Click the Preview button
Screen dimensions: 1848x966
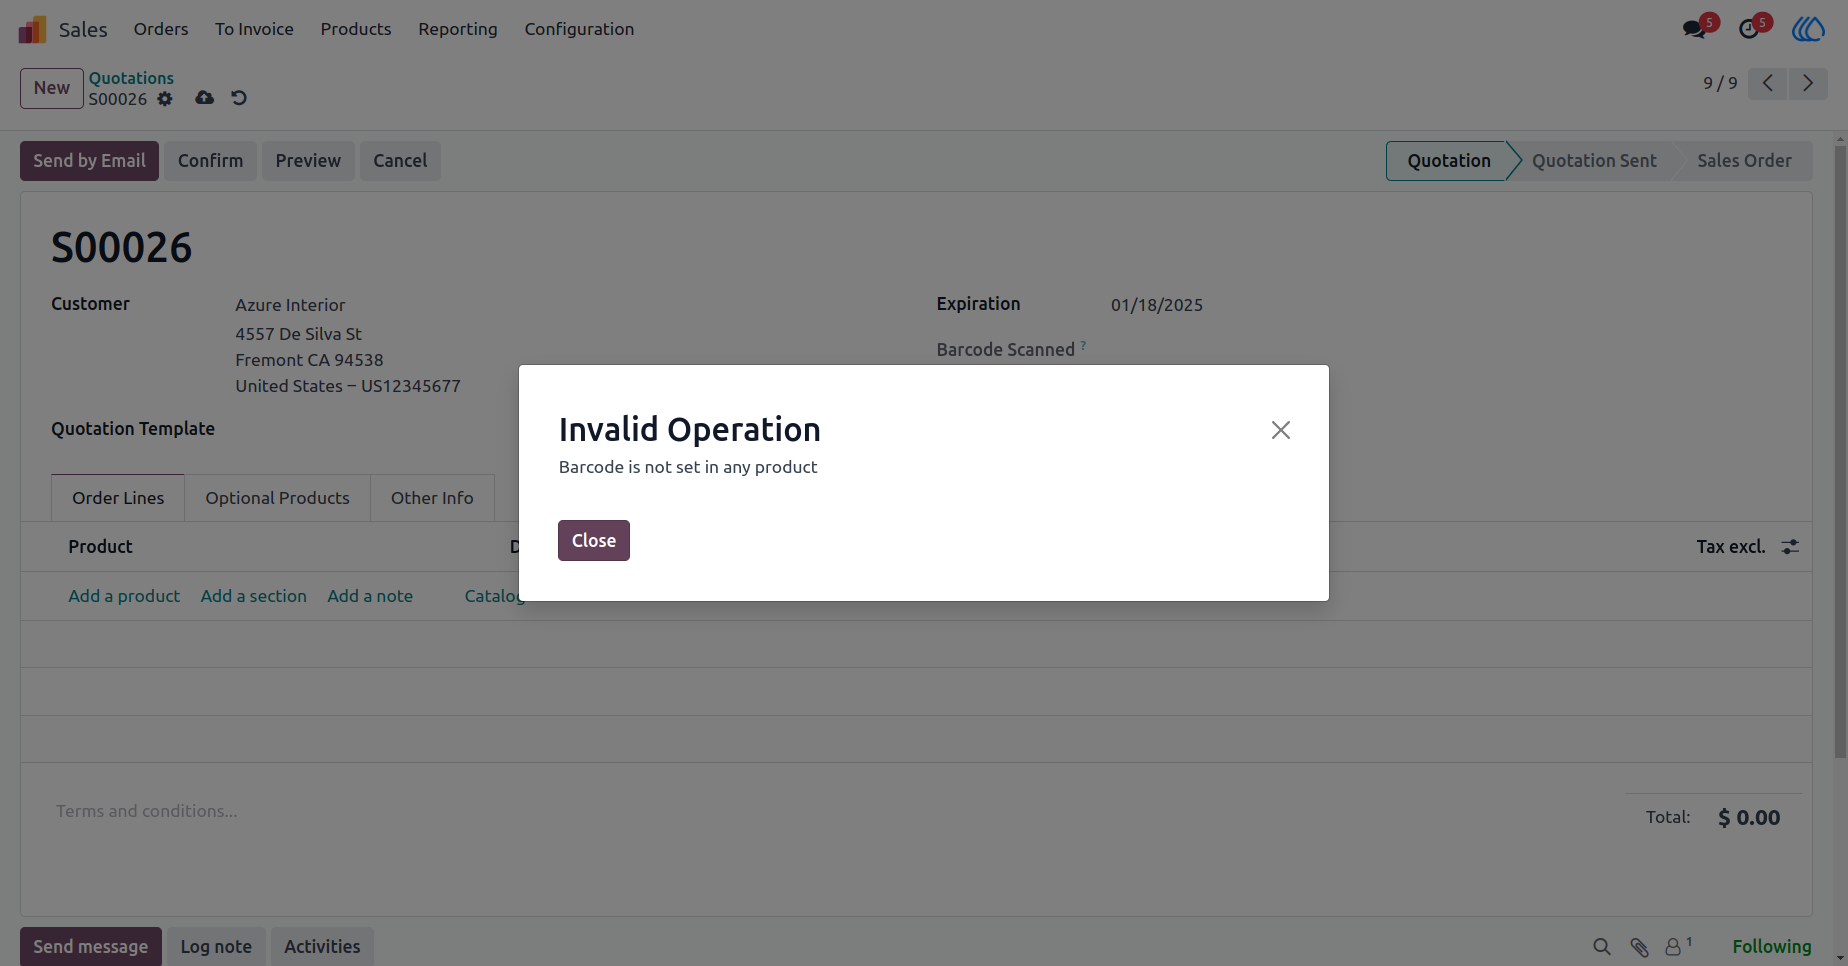pos(308,161)
